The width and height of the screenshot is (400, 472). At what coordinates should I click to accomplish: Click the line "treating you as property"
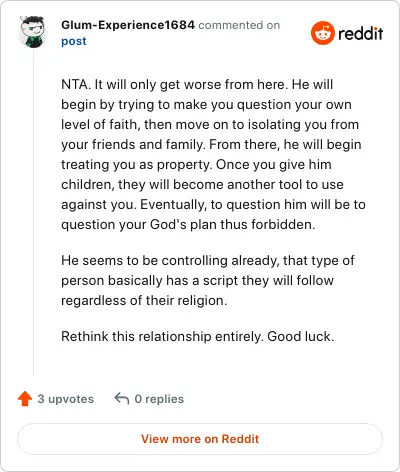(x=196, y=164)
